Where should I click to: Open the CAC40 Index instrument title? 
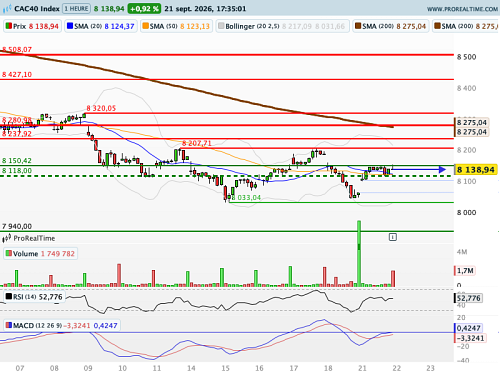[x=37, y=9]
